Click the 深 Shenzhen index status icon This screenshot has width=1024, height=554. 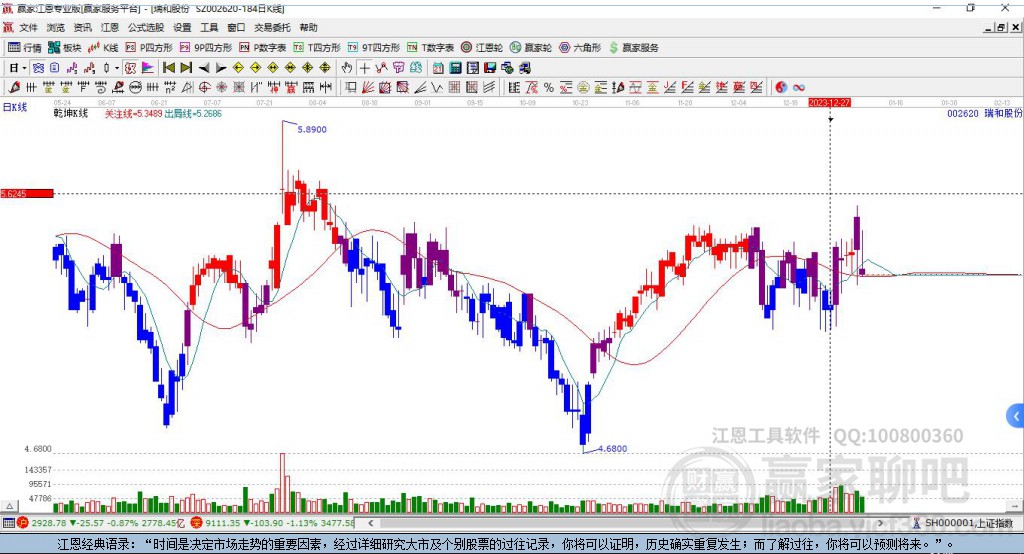coord(197,523)
